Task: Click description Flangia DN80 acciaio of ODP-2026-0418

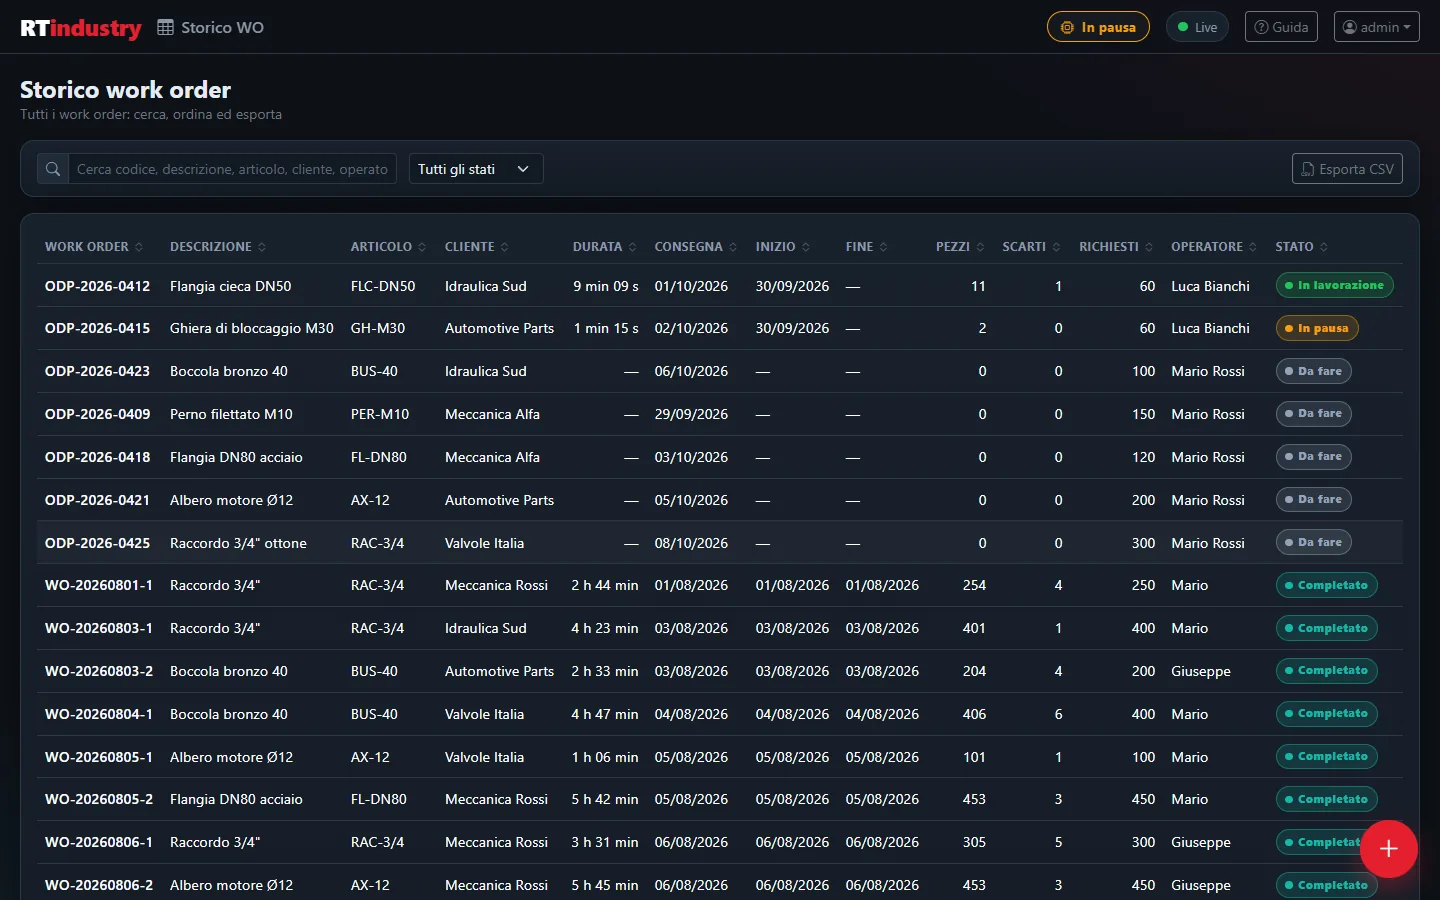Action: coord(236,457)
